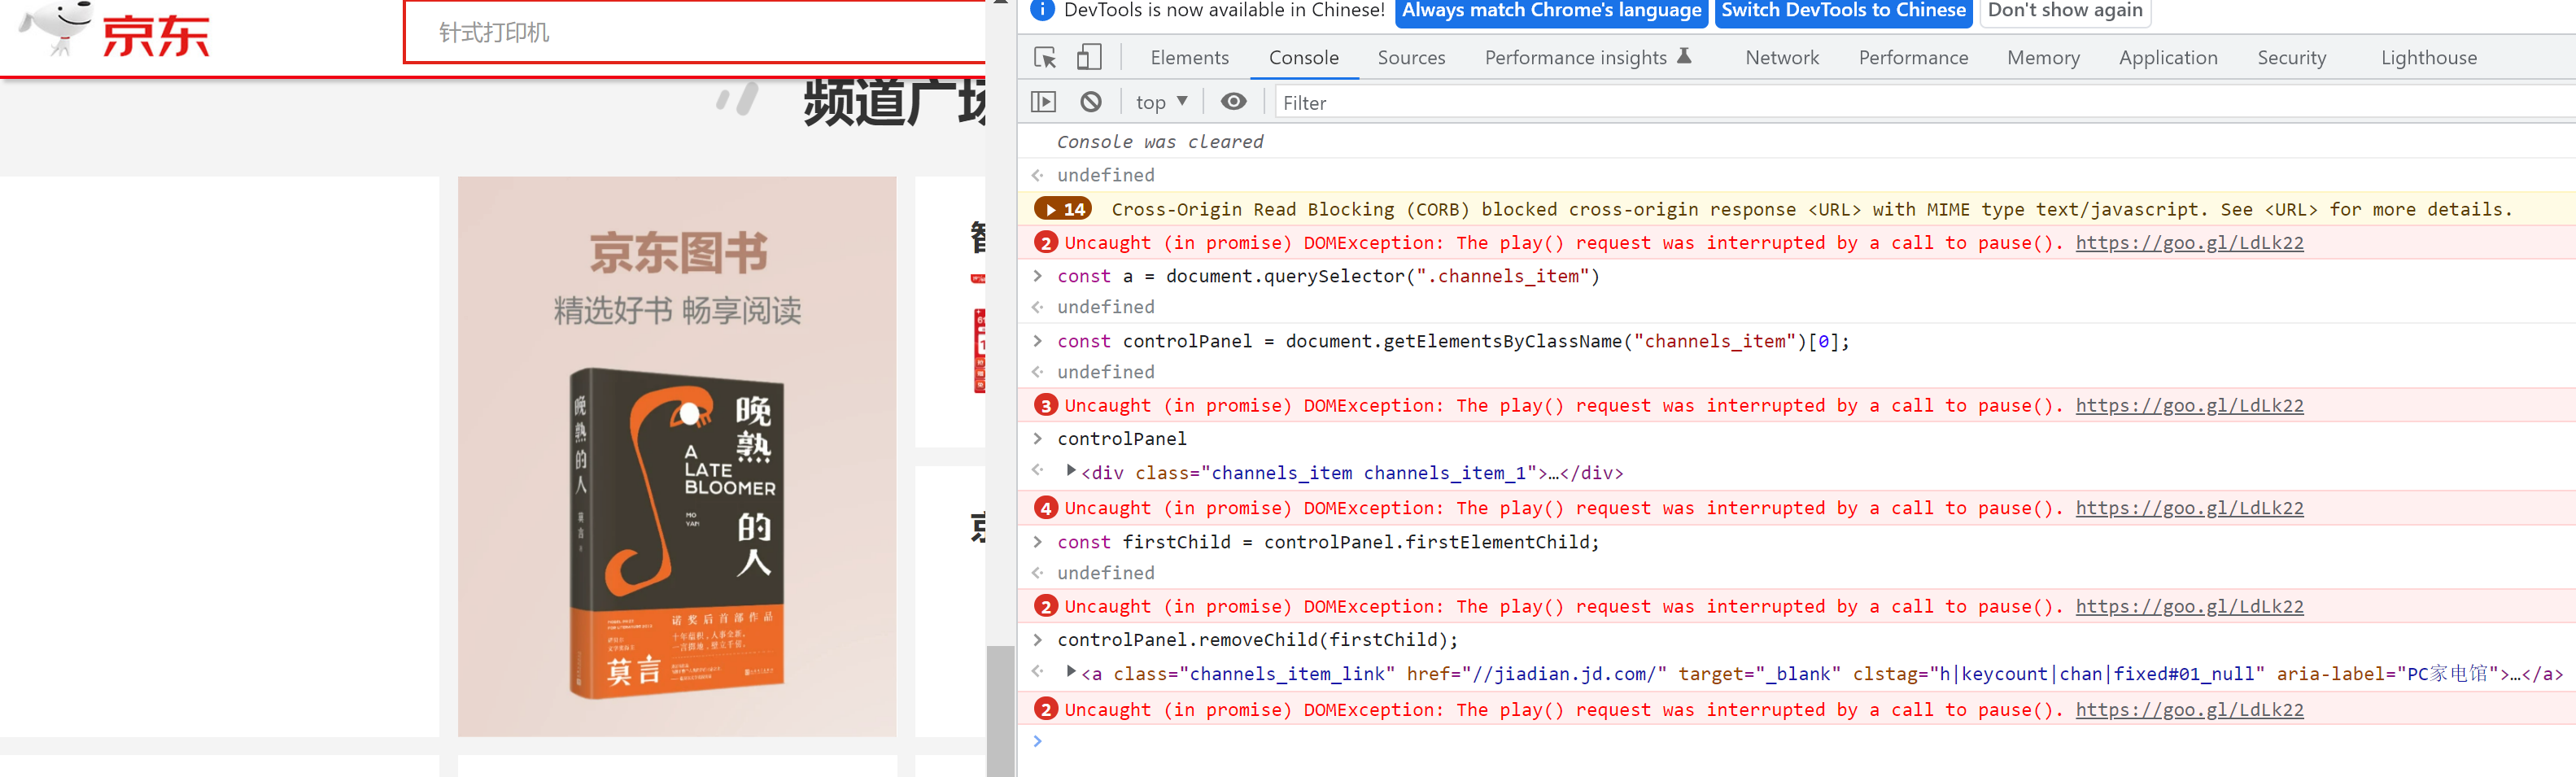Screen dimensions: 2576x777
Task: Open the Security tab
Action: click(2291, 58)
